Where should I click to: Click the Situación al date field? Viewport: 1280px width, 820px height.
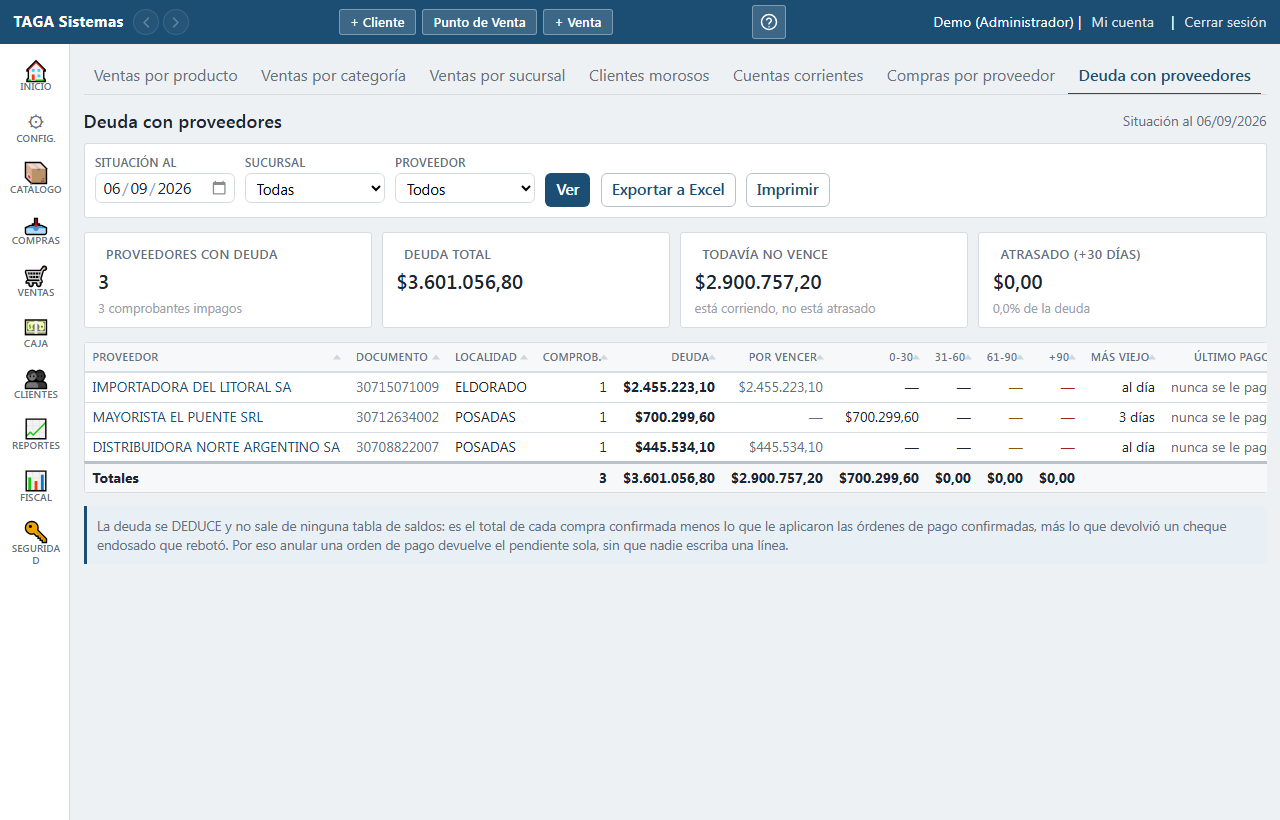[x=165, y=188]
